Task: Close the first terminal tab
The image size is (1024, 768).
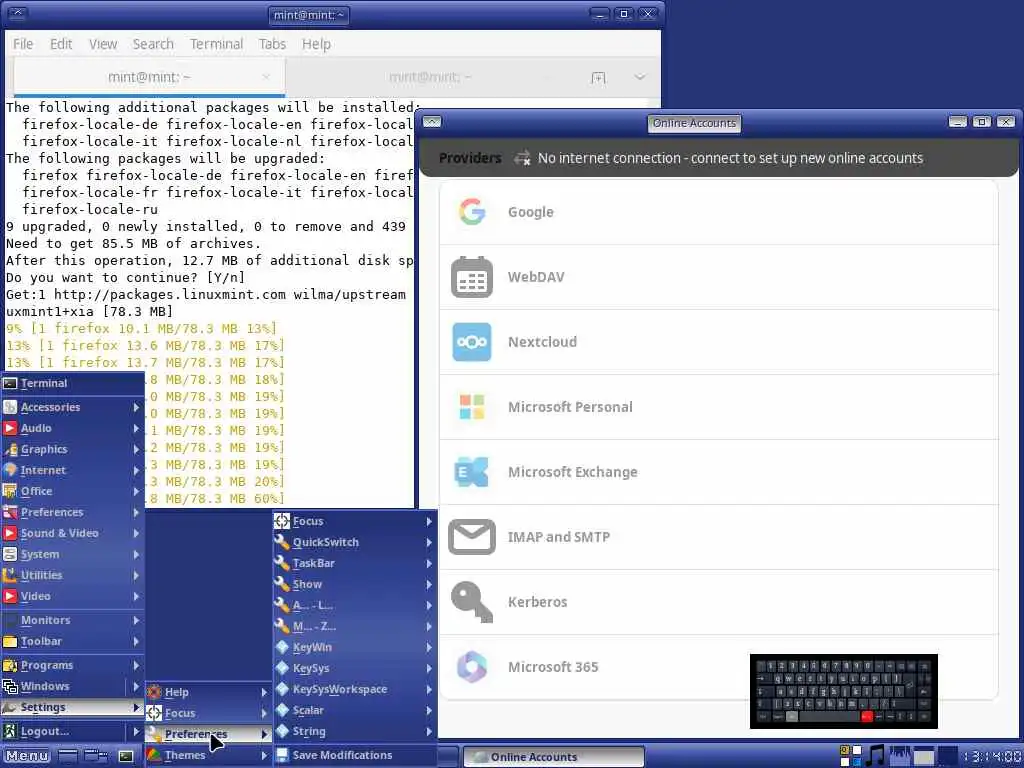Action: (266, 77)
